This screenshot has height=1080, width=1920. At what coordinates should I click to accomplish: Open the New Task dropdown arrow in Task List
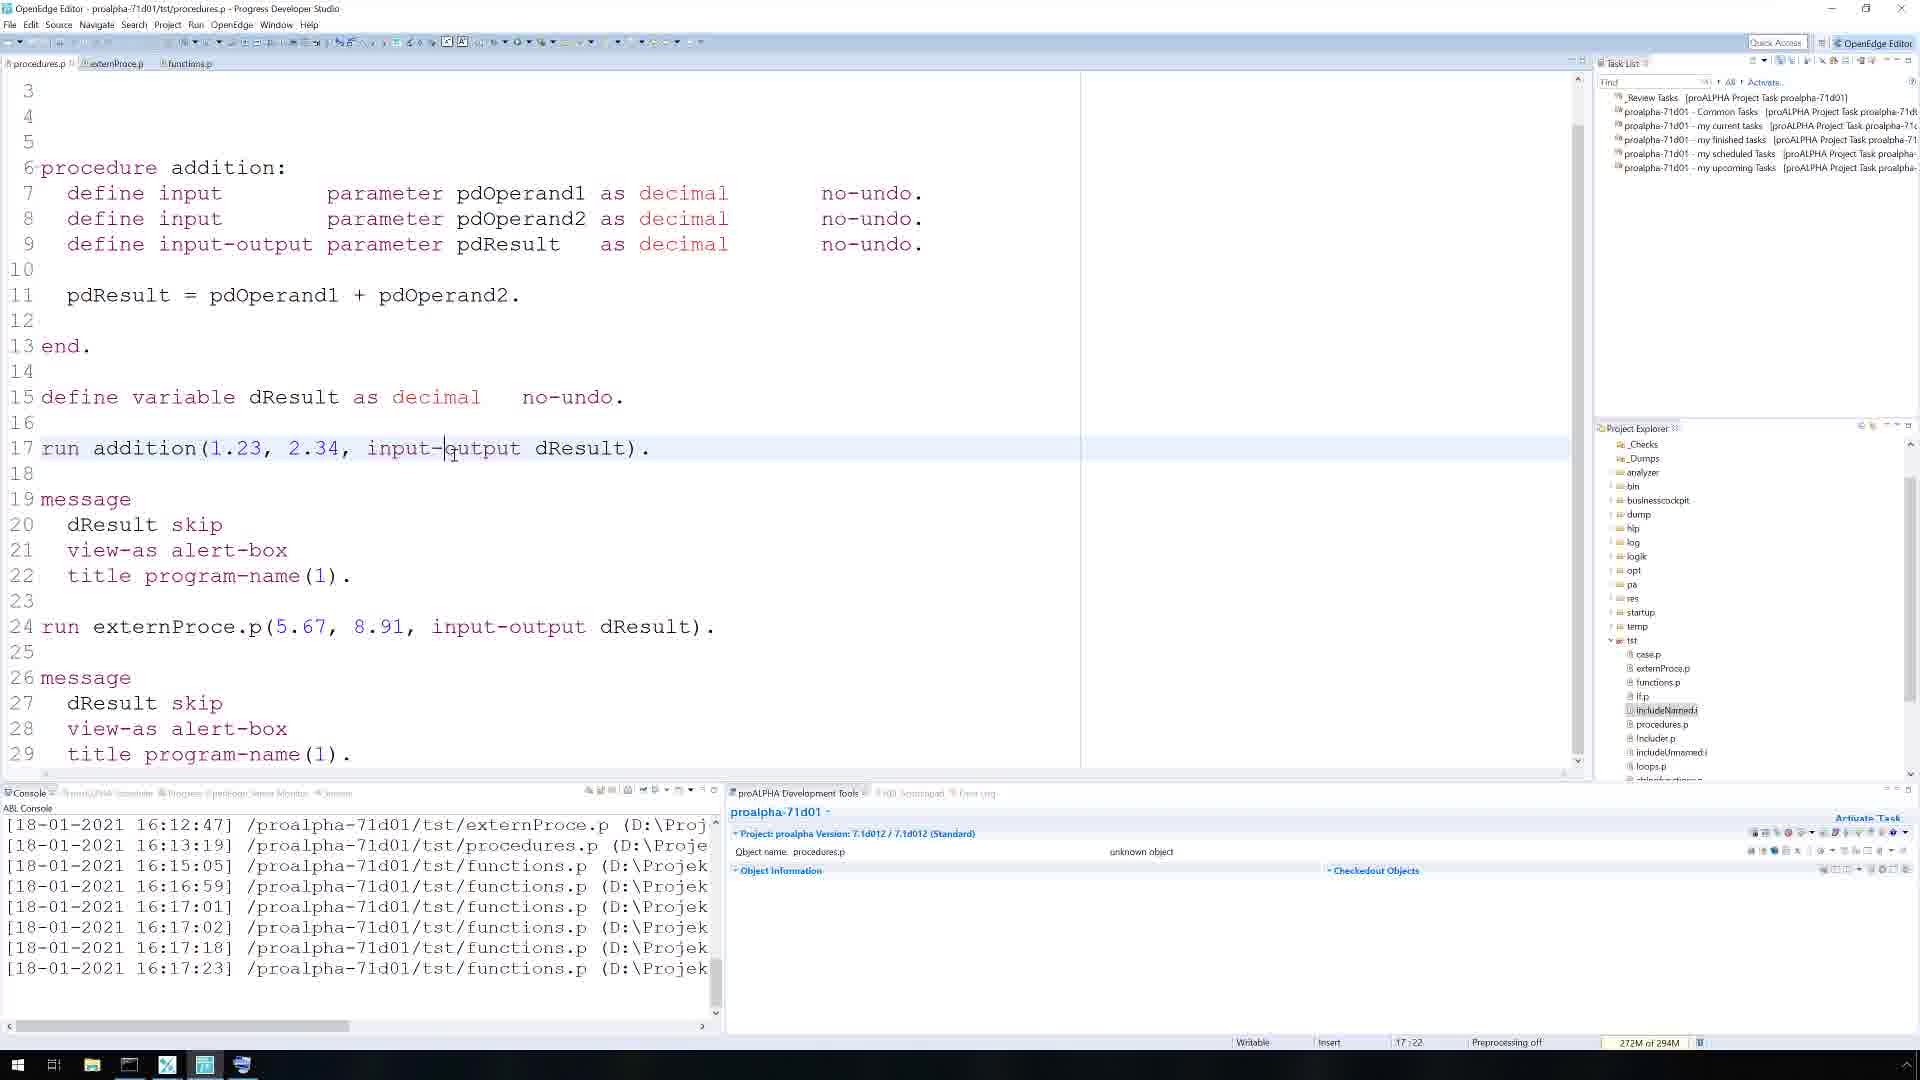(x=1764, y=61)
